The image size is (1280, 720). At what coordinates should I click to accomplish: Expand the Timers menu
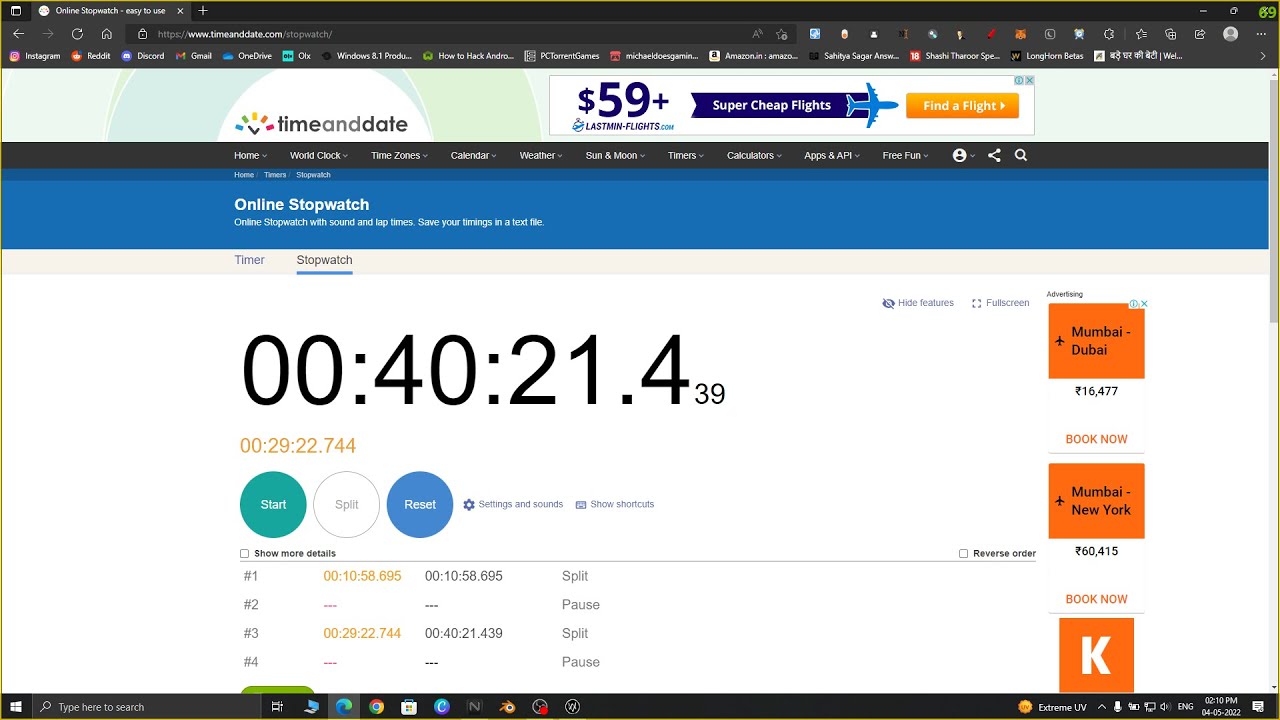pyautogui.click(x=686, y=156)
